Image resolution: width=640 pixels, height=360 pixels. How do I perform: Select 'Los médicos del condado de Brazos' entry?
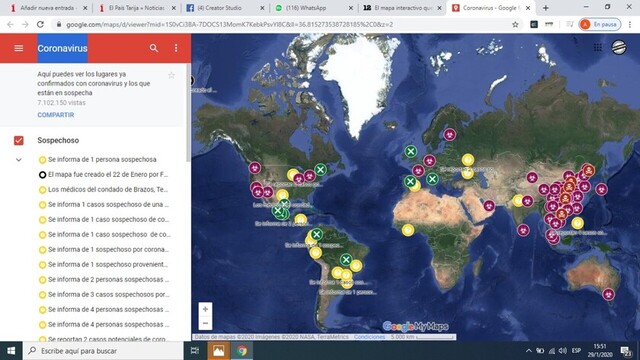(102, 190)
